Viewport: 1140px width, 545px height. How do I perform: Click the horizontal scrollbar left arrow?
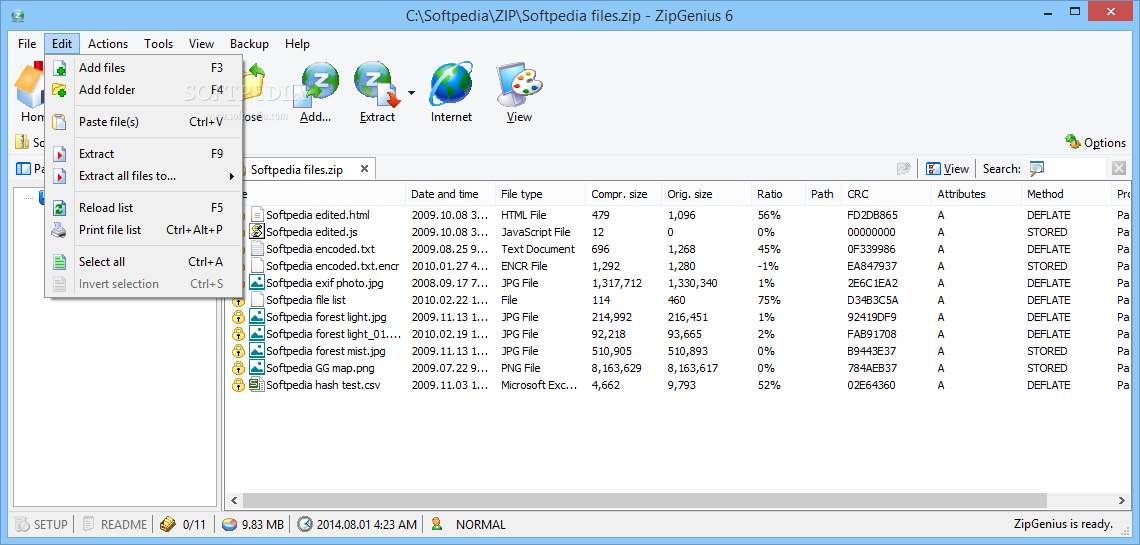pyautogui.click(x=234, y=501)
